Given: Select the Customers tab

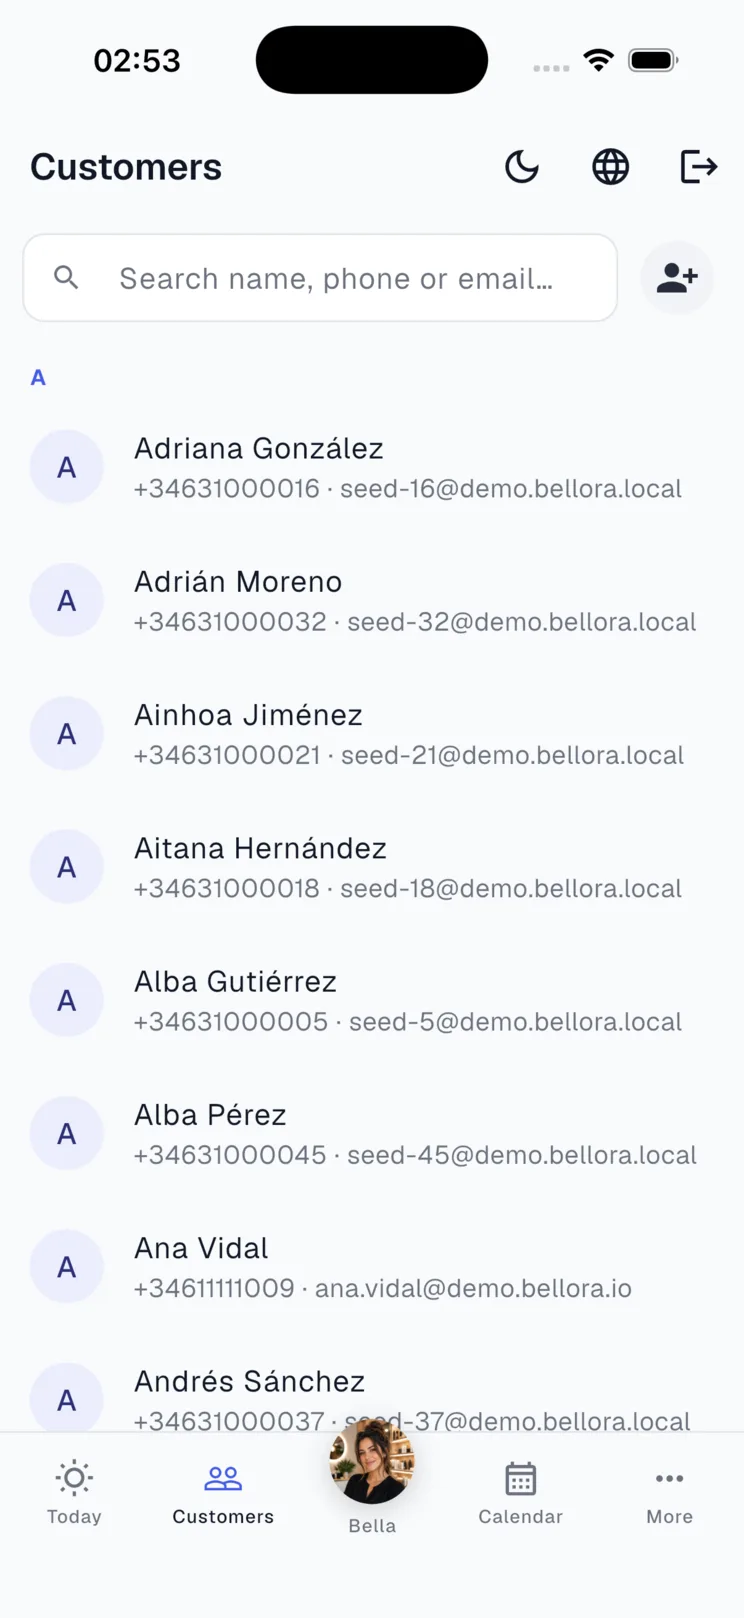Looking at the screenshot, I should tap(223, 1492).
